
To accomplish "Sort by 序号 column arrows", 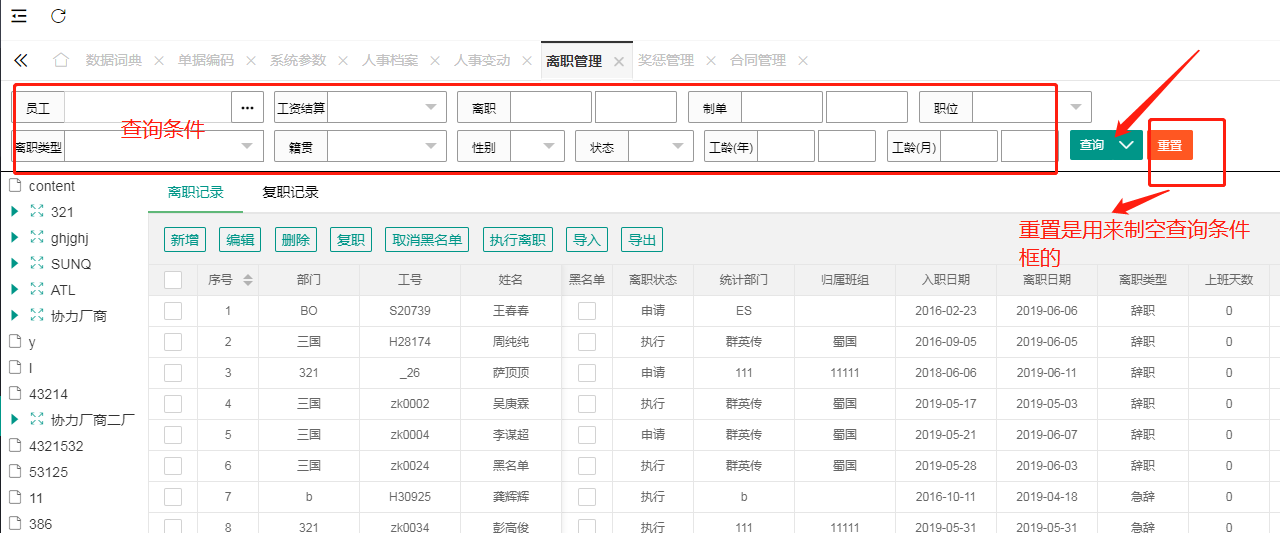I will pos(248,280).
